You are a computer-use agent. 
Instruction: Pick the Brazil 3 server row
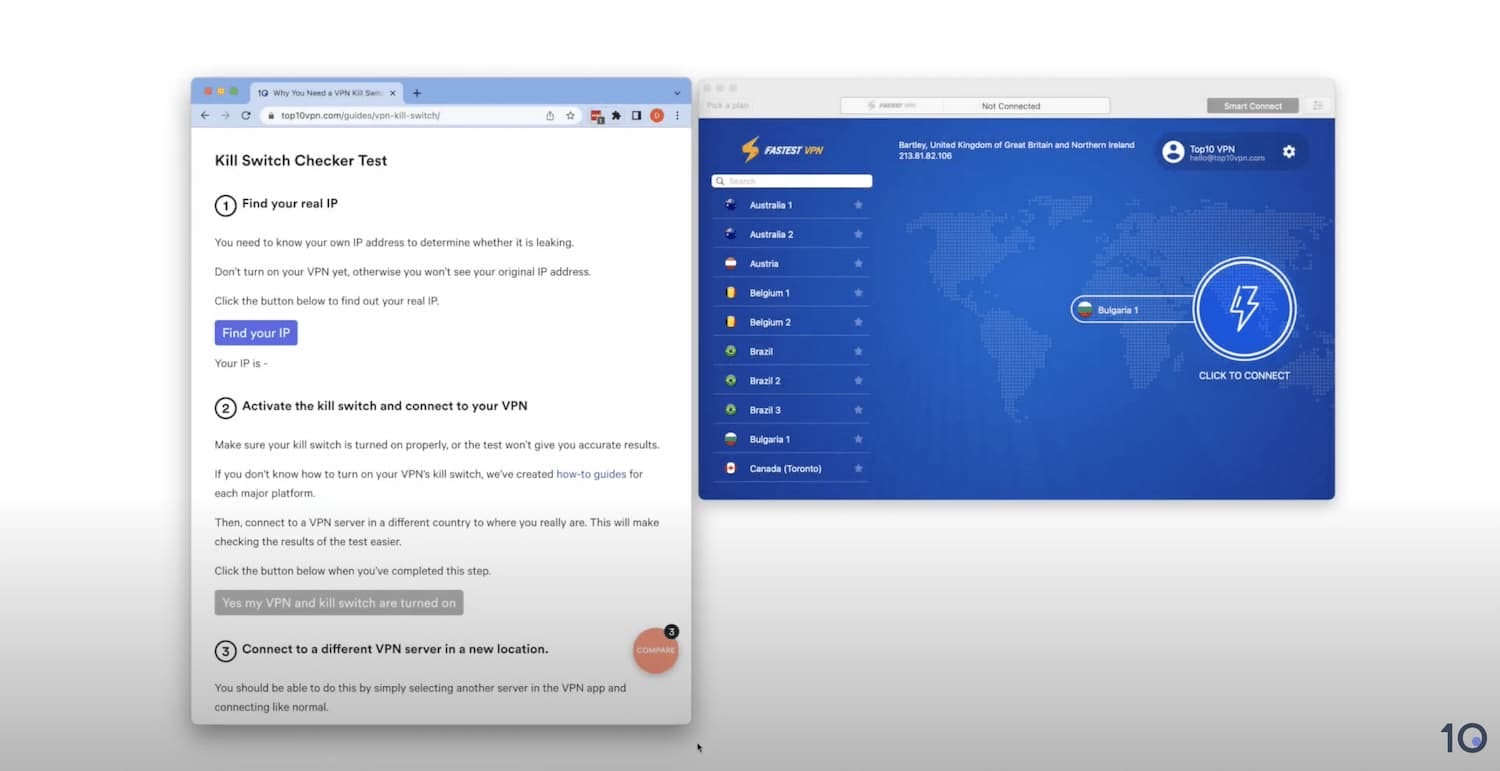(791, 410)
